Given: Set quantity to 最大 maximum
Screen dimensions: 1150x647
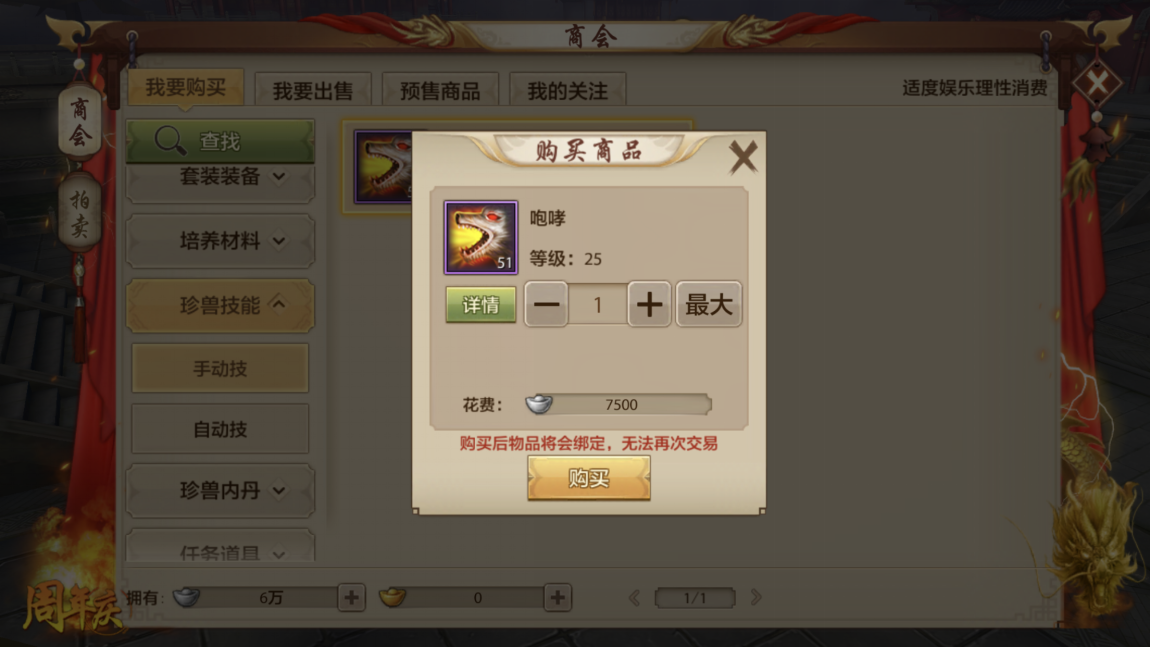Looking at the screenshot, I should 708,304.
